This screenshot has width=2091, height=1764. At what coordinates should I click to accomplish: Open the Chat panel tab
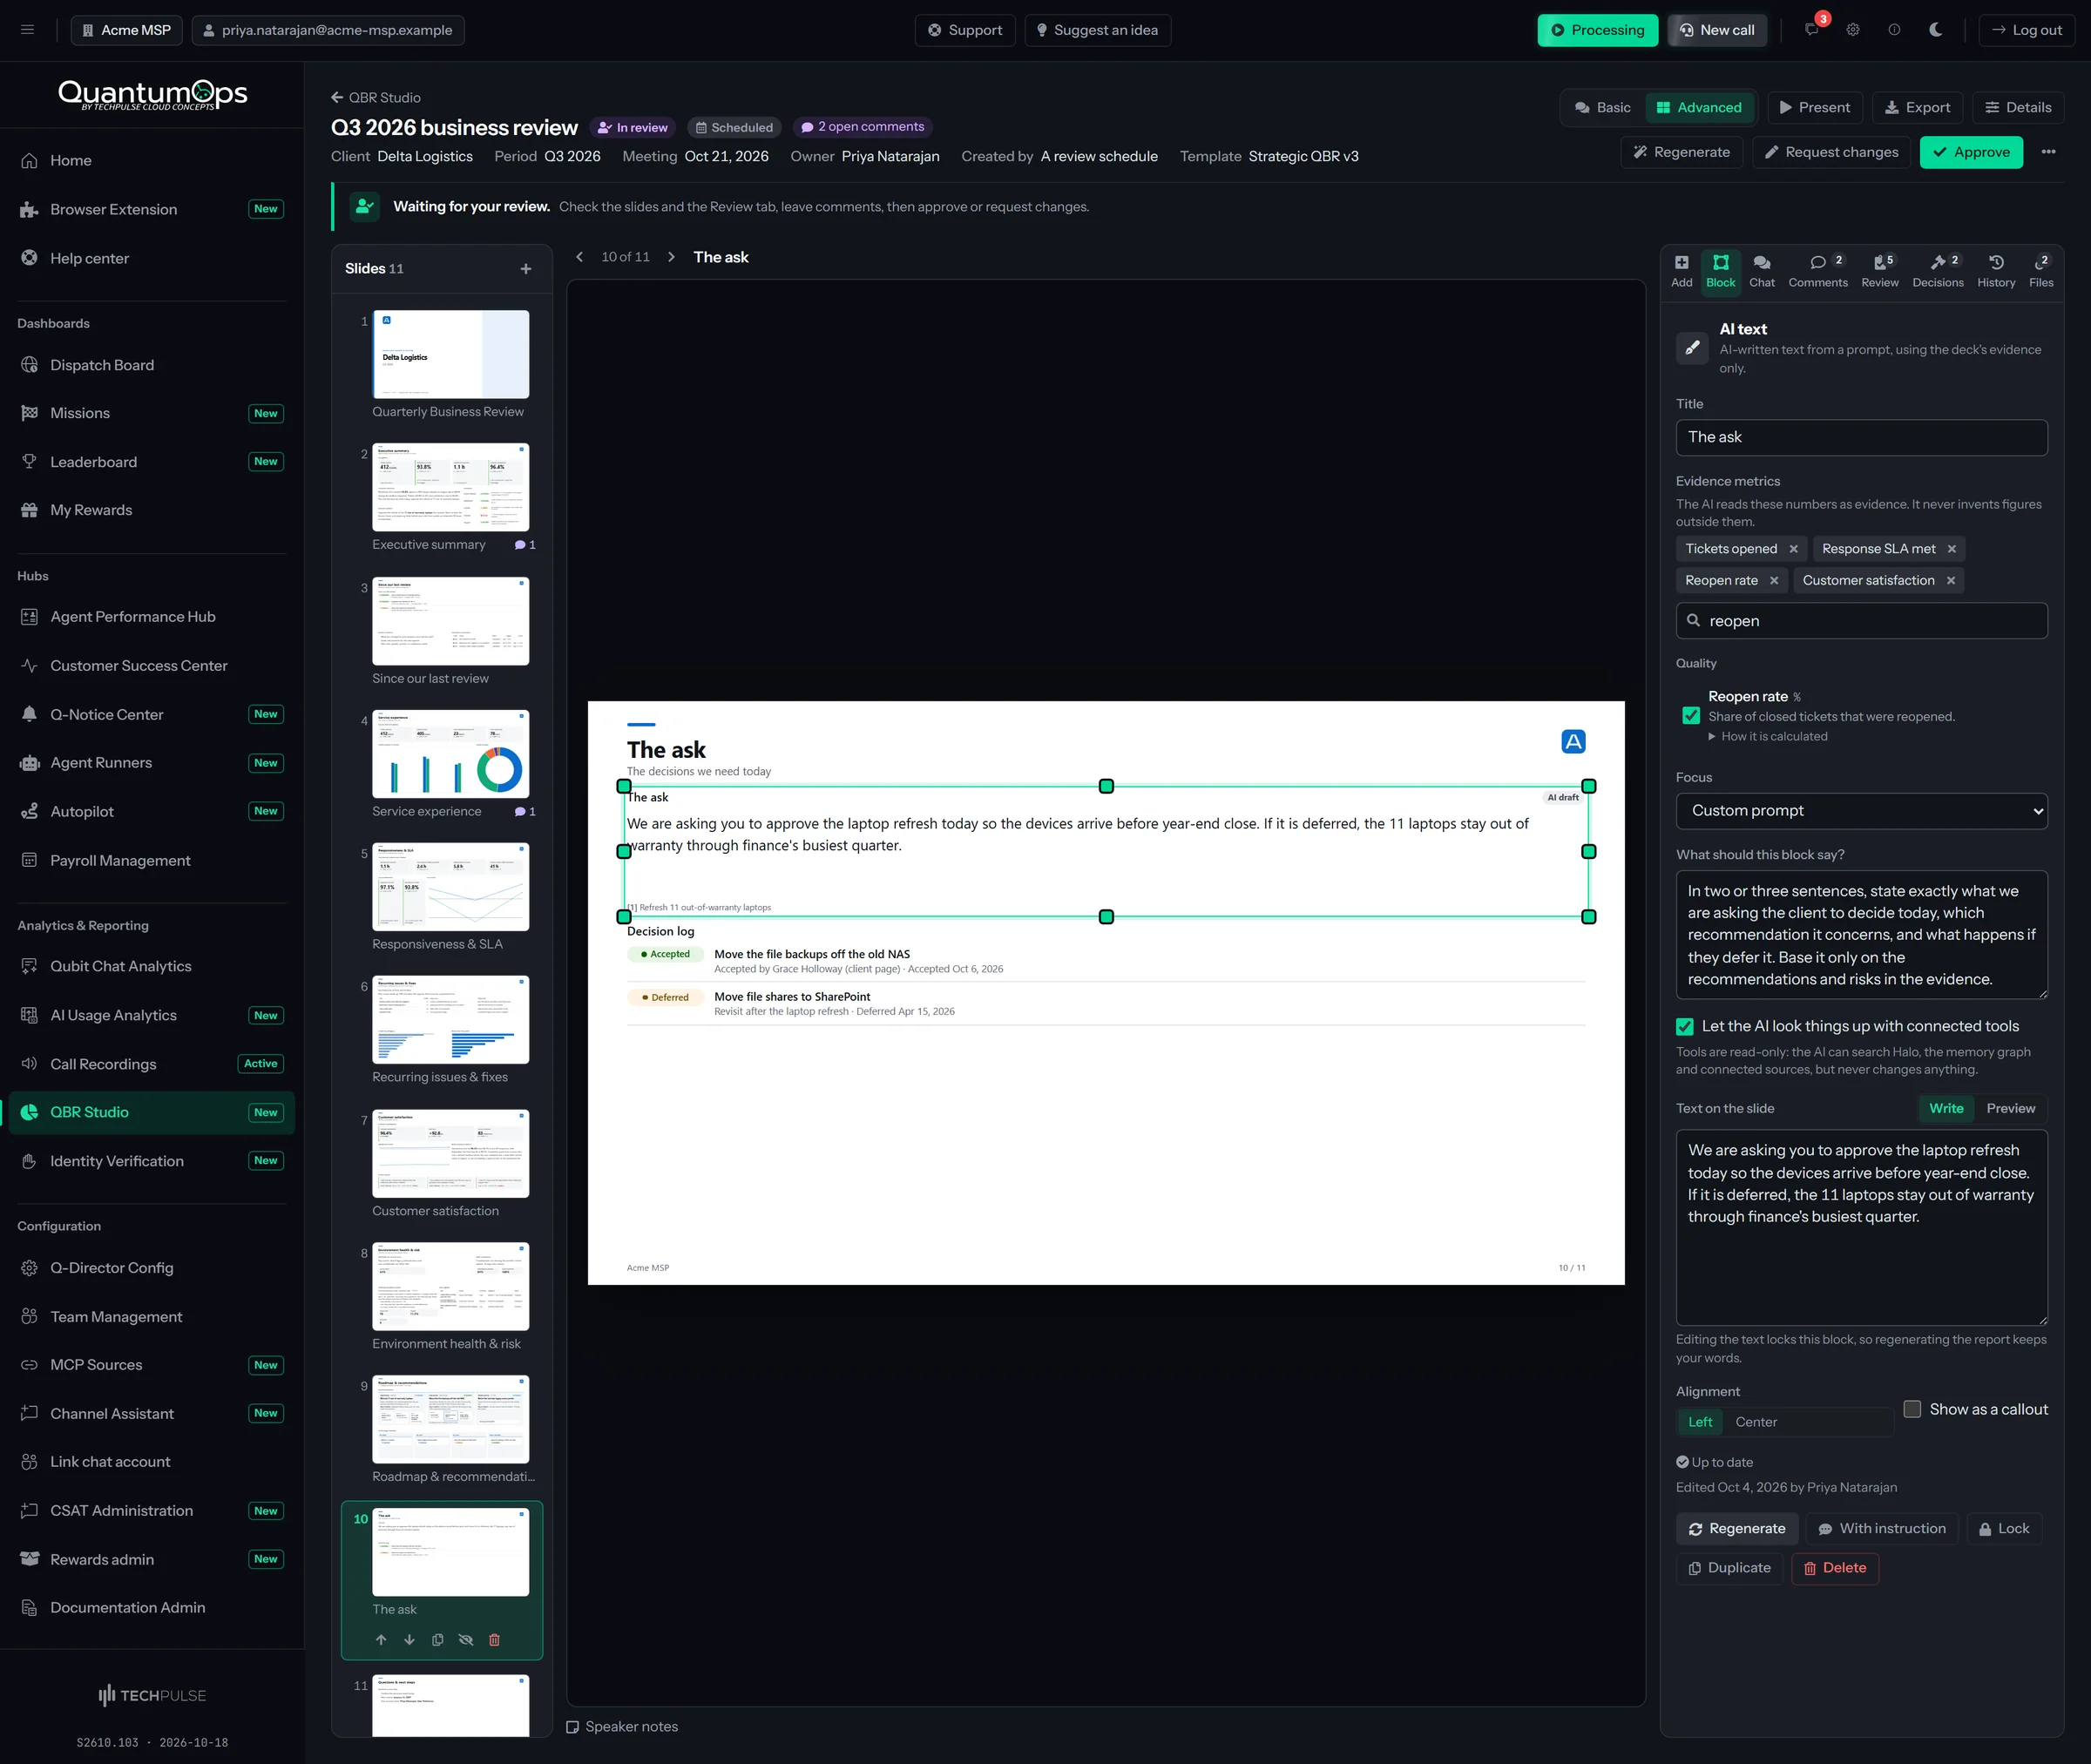point(1761,271)
